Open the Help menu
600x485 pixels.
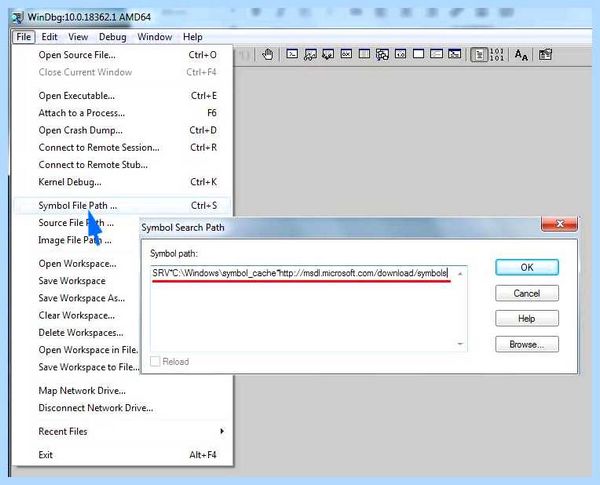[x=192, y=37]
